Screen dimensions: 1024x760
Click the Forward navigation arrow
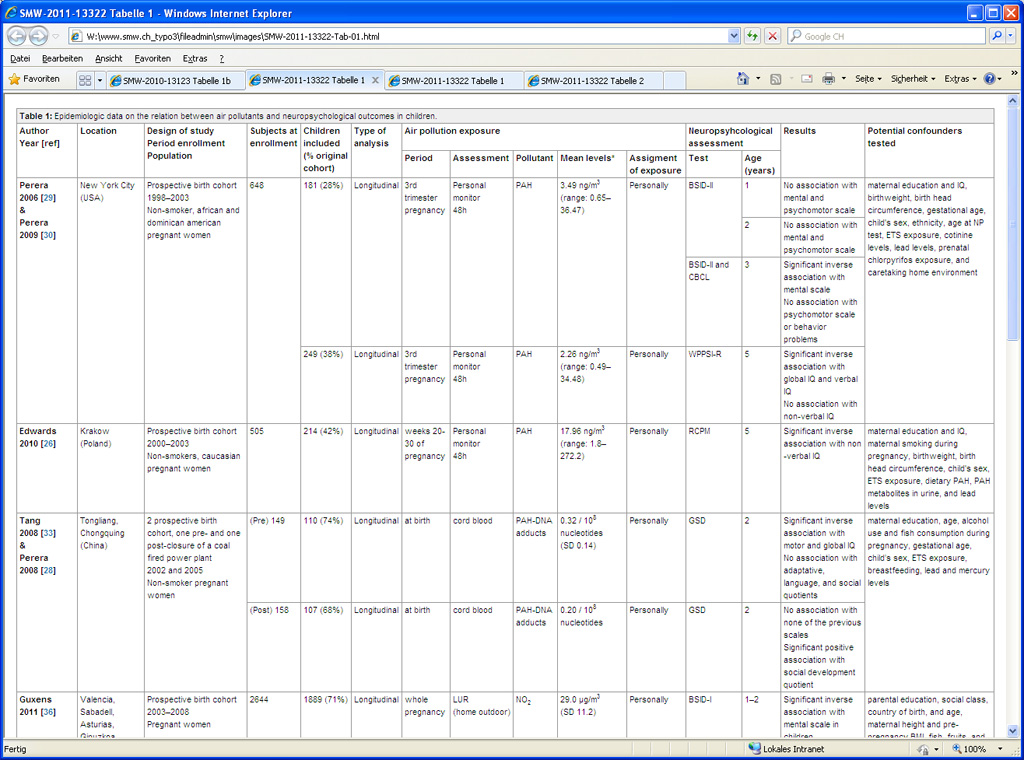click(x=39, y=36)
